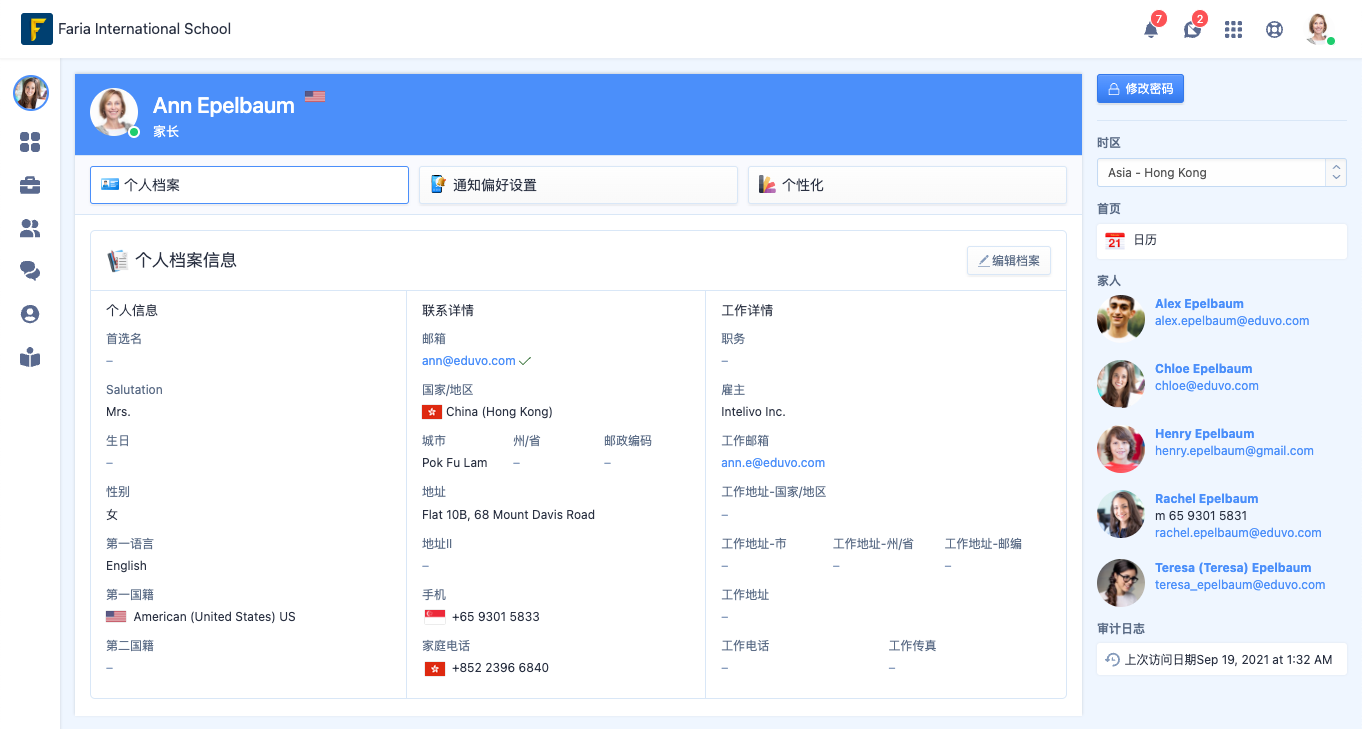Click the calendar icon next to 日历
This screenshot has width=1362, height=729.
click(x=1115, y=241)
